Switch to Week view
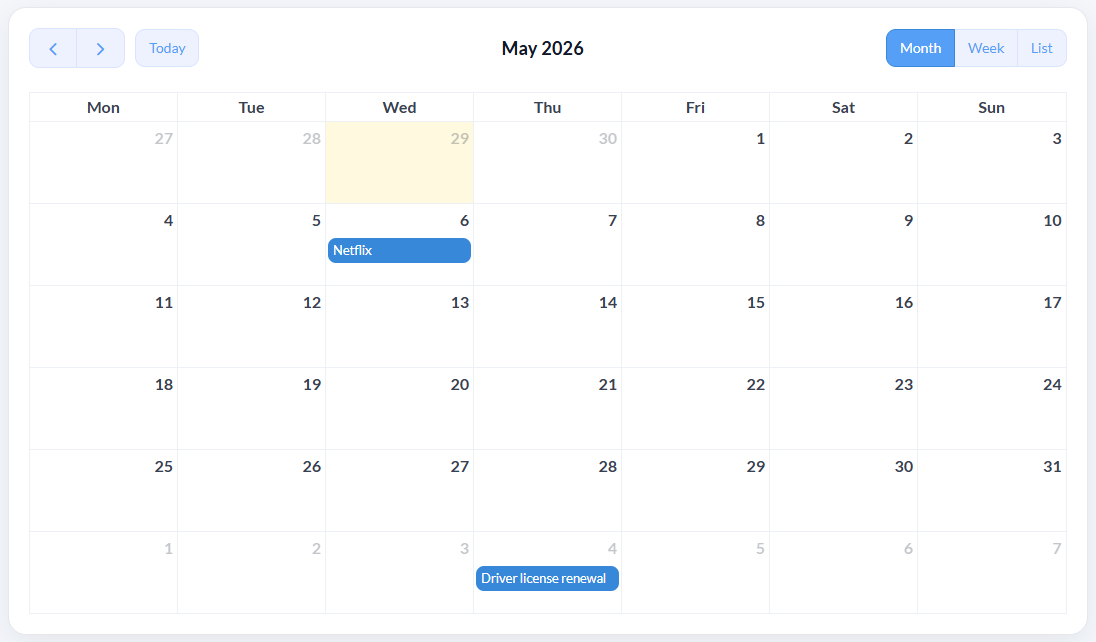The width and height of the screenshot is (1096, 642). (x=986, y=48)
